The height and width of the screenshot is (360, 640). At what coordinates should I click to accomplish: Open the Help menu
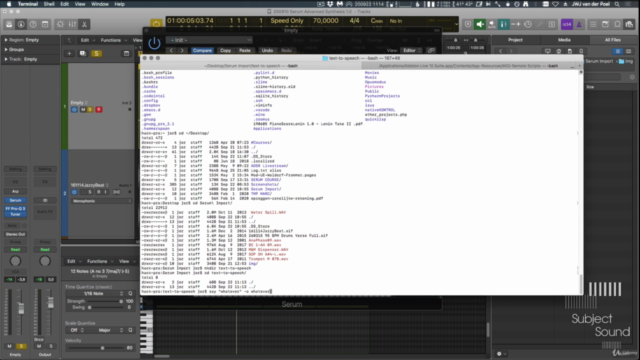click(120, 4)
